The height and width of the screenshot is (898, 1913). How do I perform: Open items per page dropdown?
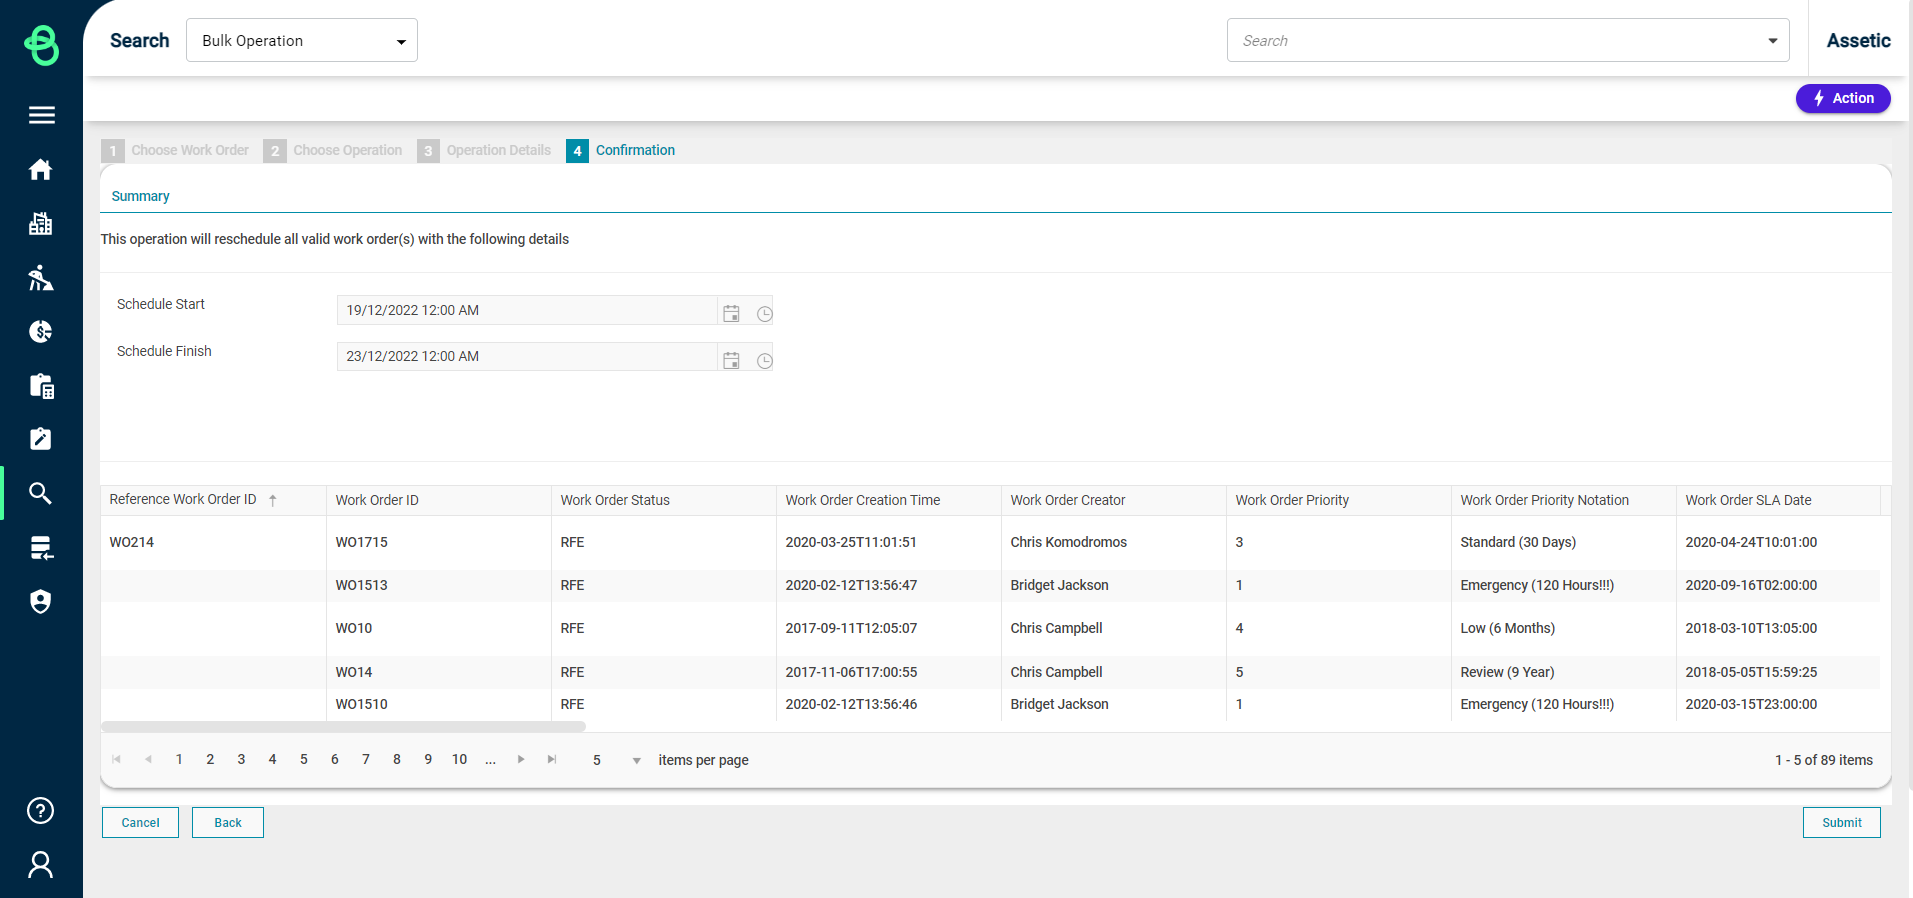pos(636,760)
